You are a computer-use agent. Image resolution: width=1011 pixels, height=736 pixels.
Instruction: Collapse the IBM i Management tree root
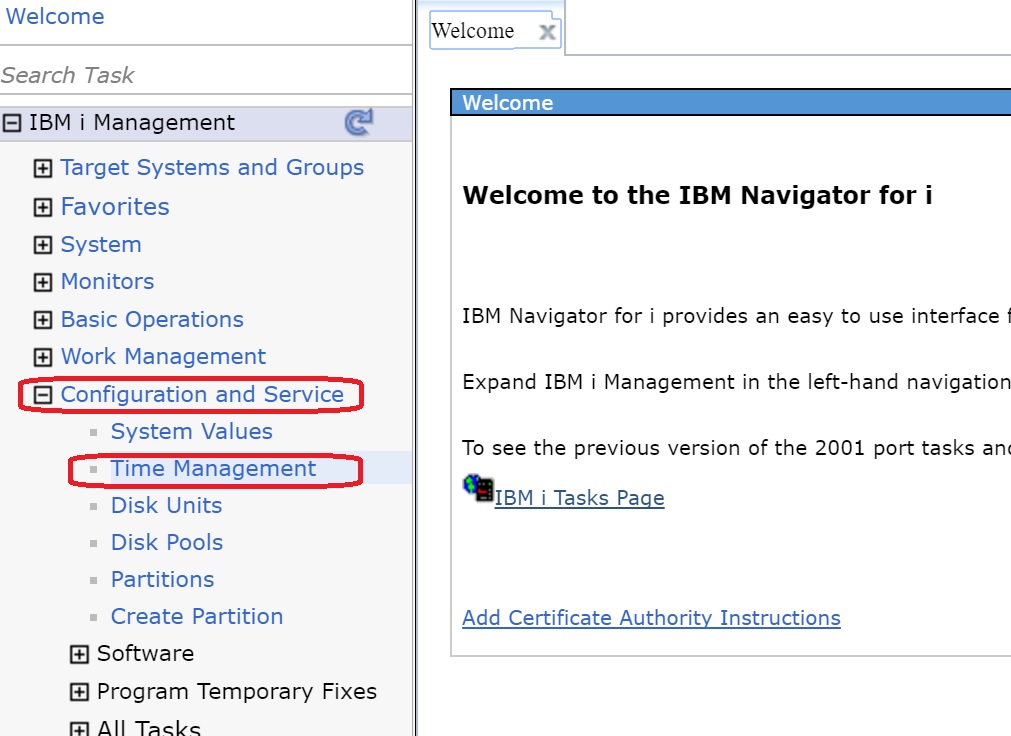(12, 123)
